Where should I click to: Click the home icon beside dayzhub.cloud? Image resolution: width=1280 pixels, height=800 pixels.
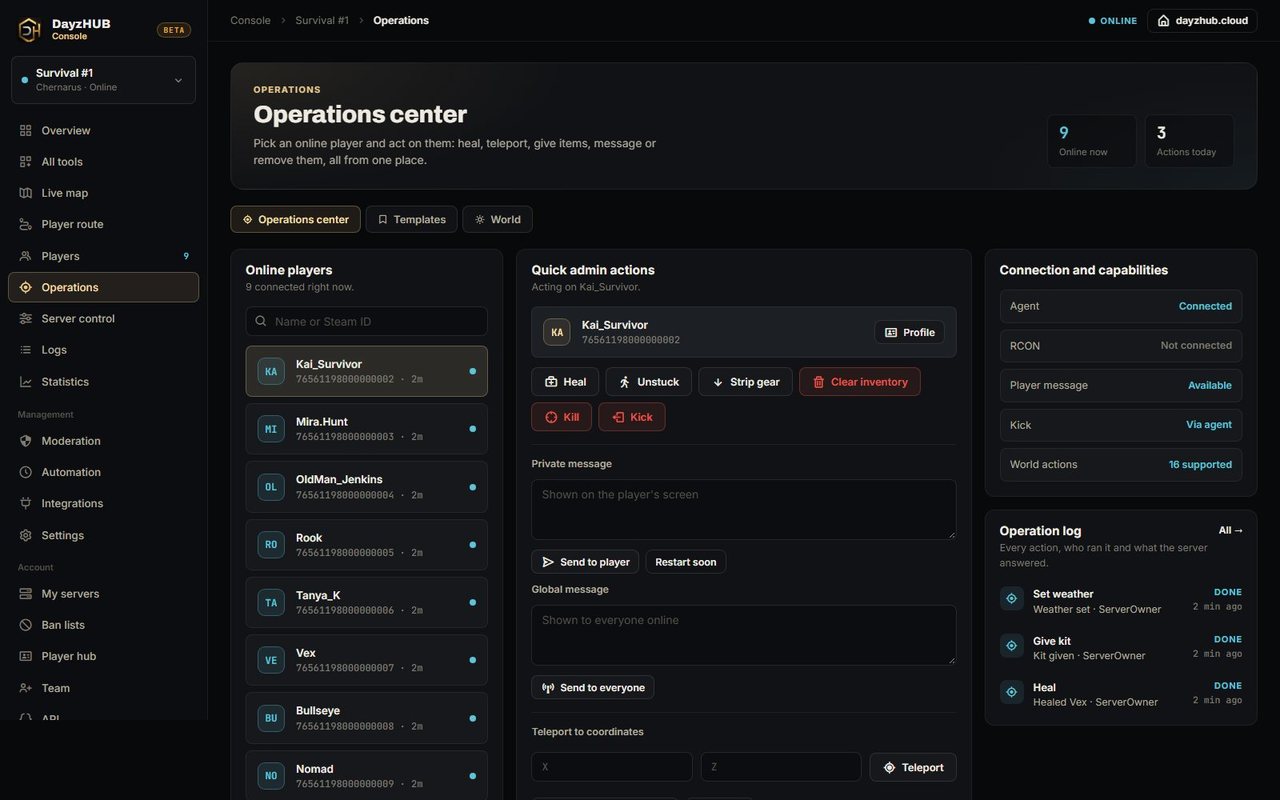(x=1164, y=20)
